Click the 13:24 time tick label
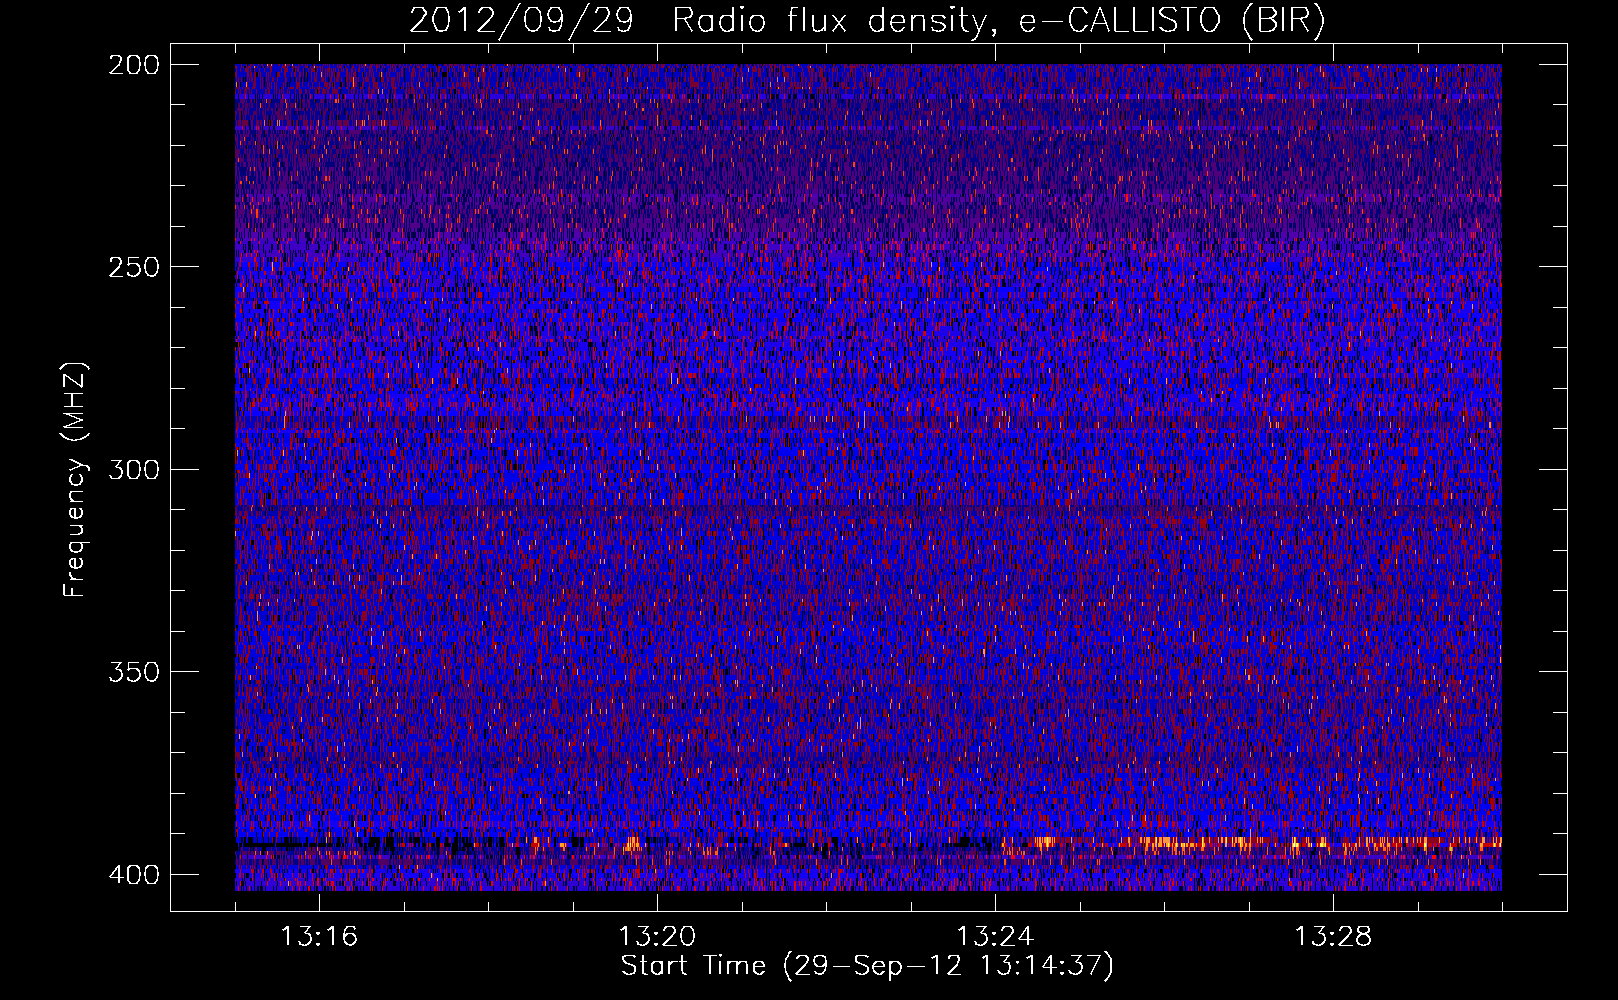Viewport: 1618px width, 1000px height. coord(995,937)
